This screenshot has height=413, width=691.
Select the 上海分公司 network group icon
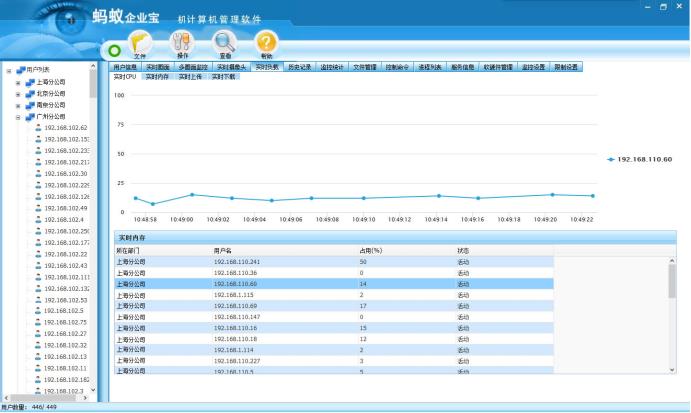(x=29, y=82)
